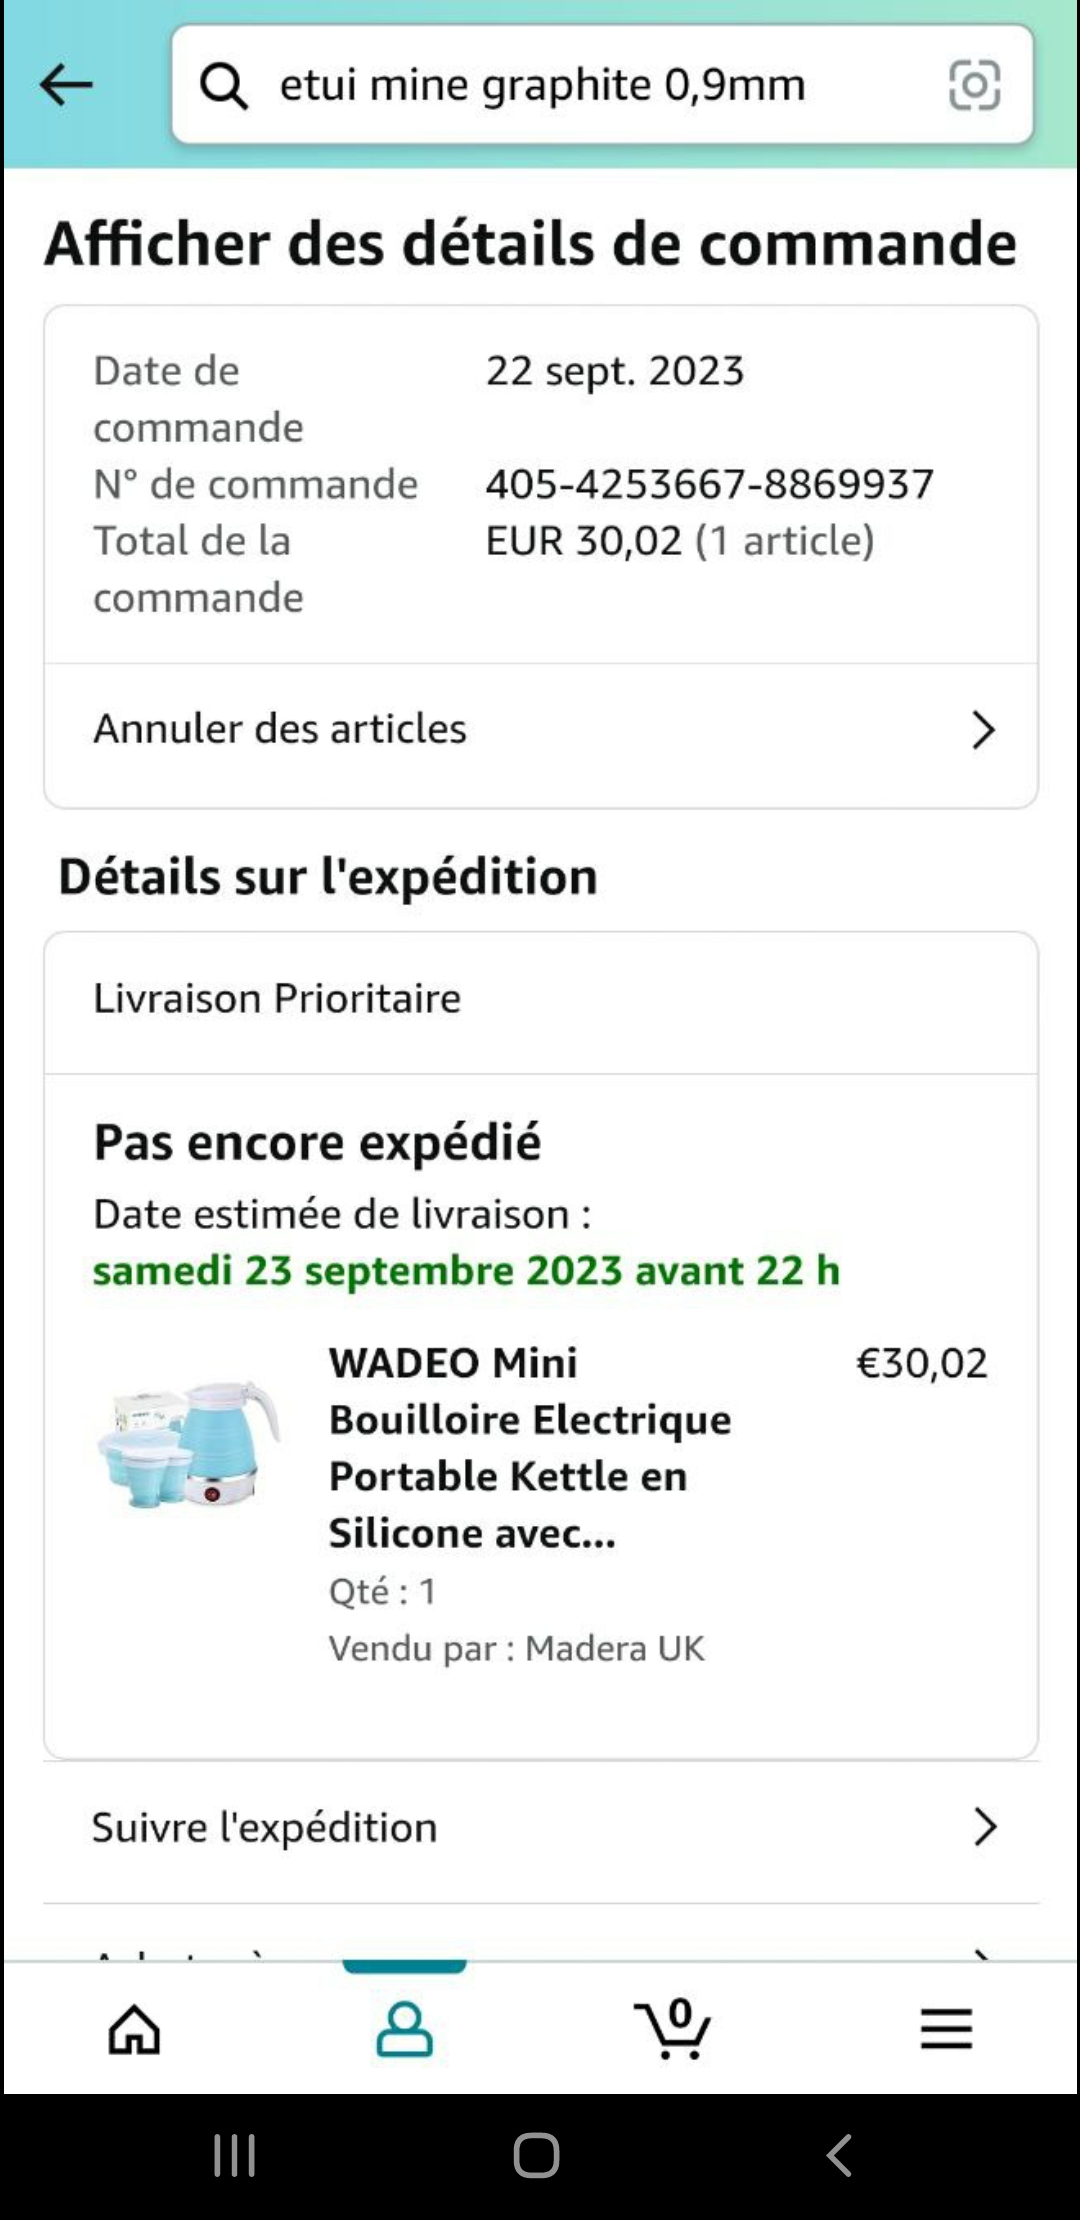Select Annuler des articles option
Image resolution: width=1080 pixels, height=2220 pixels.
coord(280,729)
